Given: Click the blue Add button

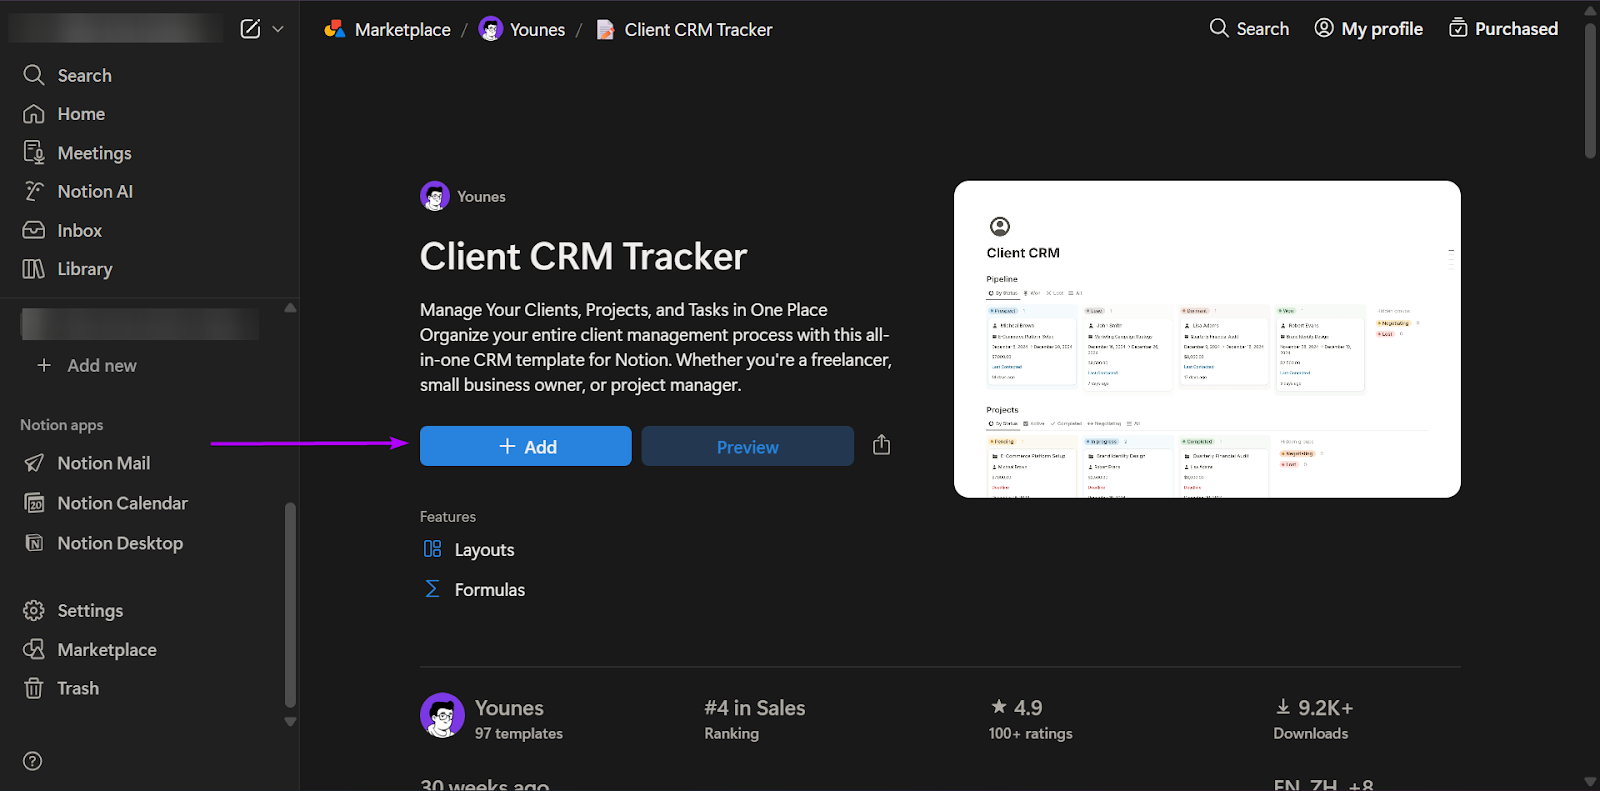Looking at the screenshot, I should 526,446.
